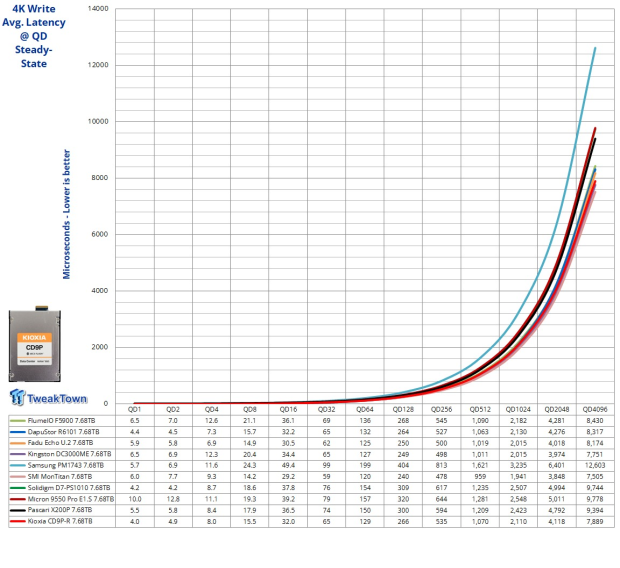Select SMI MonTitan's QD4096 value '7,505'
620x568 pixels.
click(x=595, y=477)
